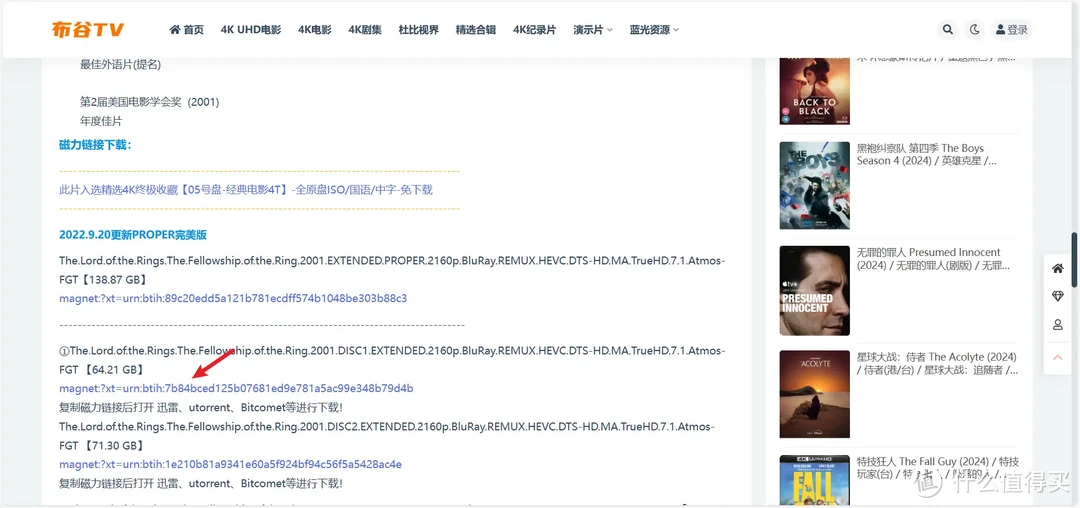
Task: Open the 精选合辑 menu item
Action: click(x=476, y=30)
